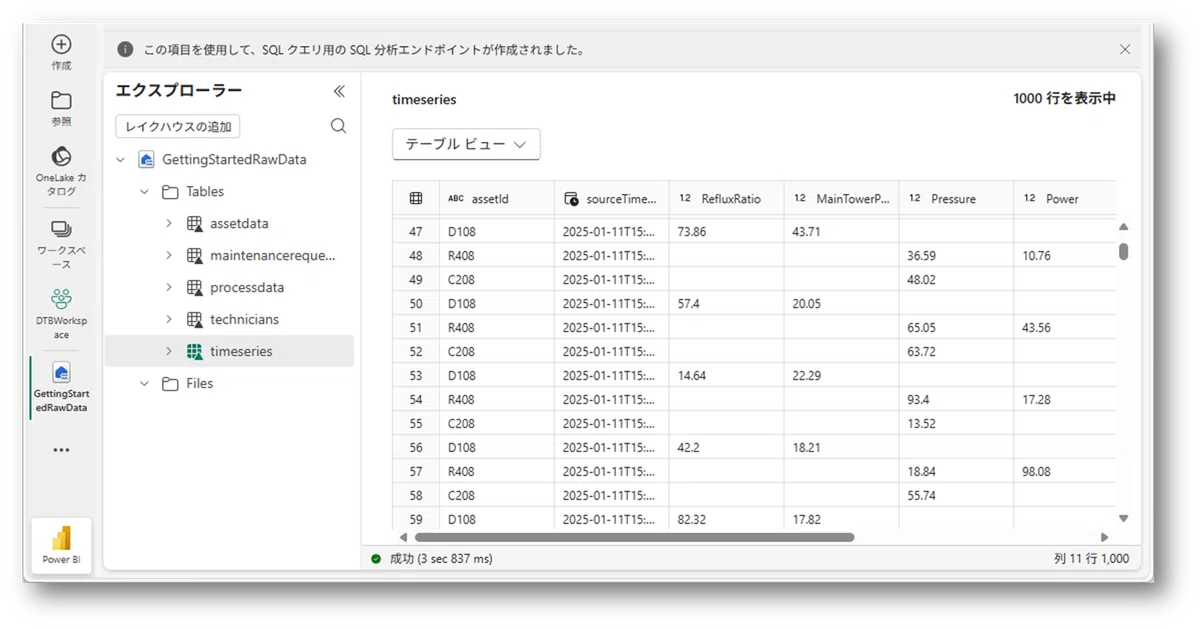The image size is (1200, 629).
Task: Click the Pressure column header
Action: pos(956,198)
